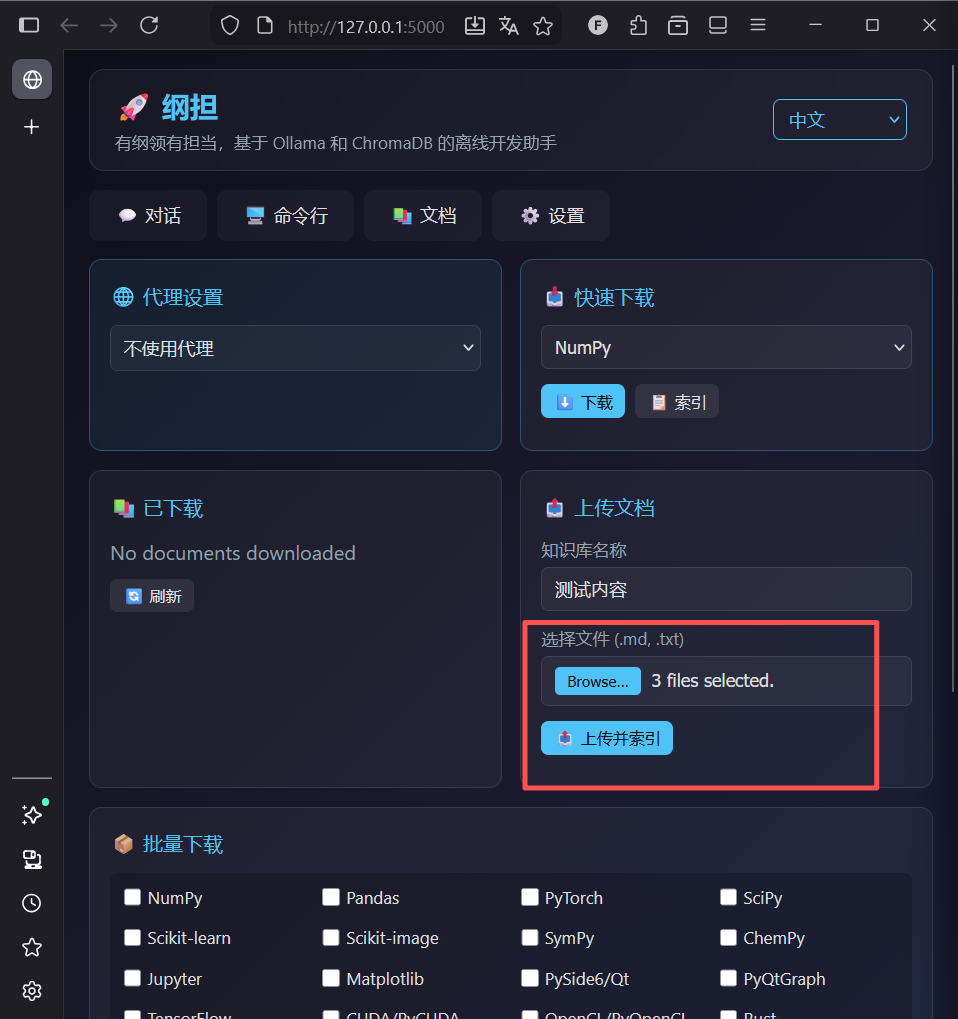Click the page info document icon
The image size is (958, 1019).
(x=265, y=25)
